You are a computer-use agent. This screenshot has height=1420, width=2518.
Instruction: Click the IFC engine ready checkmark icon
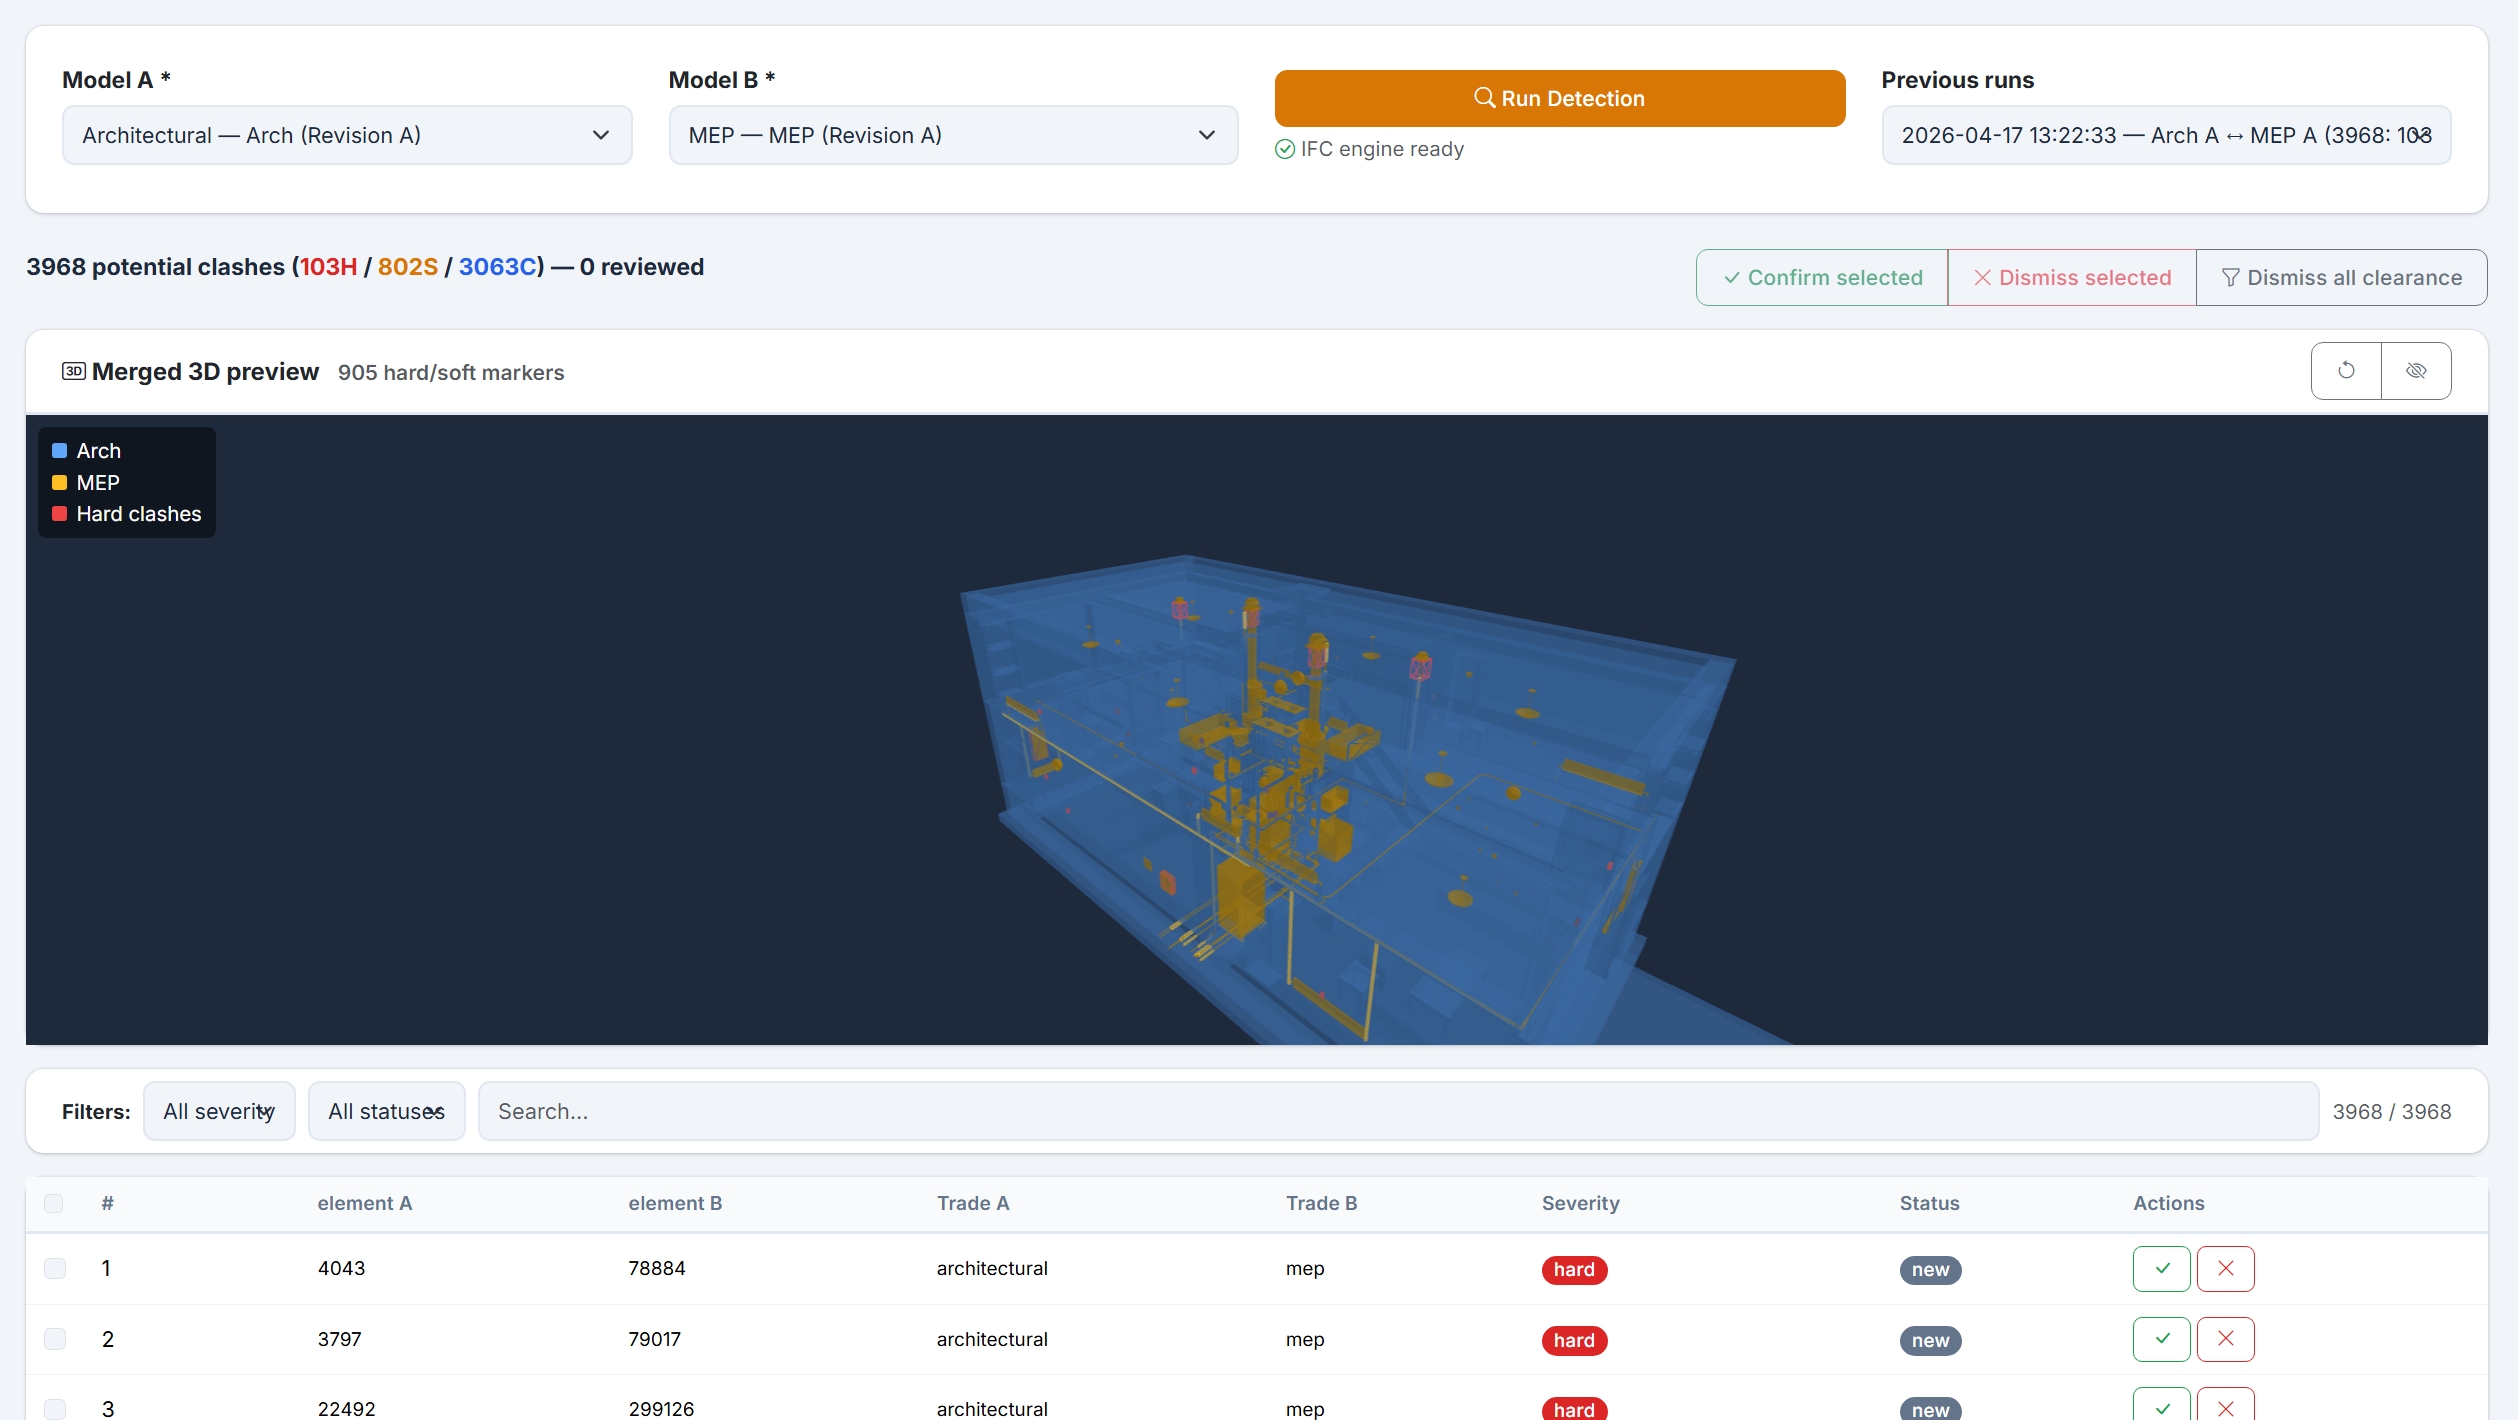tap(1284, 148)
